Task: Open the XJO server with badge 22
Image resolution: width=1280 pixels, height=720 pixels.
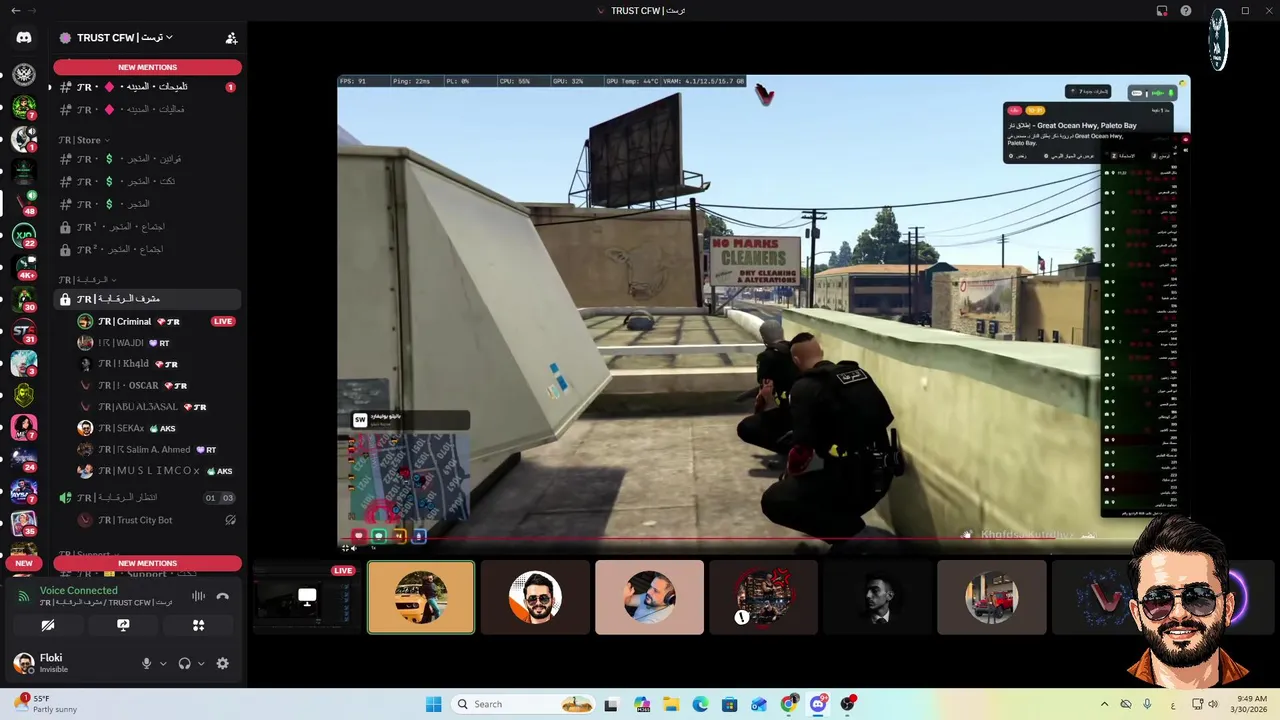Action: [24, 235]
